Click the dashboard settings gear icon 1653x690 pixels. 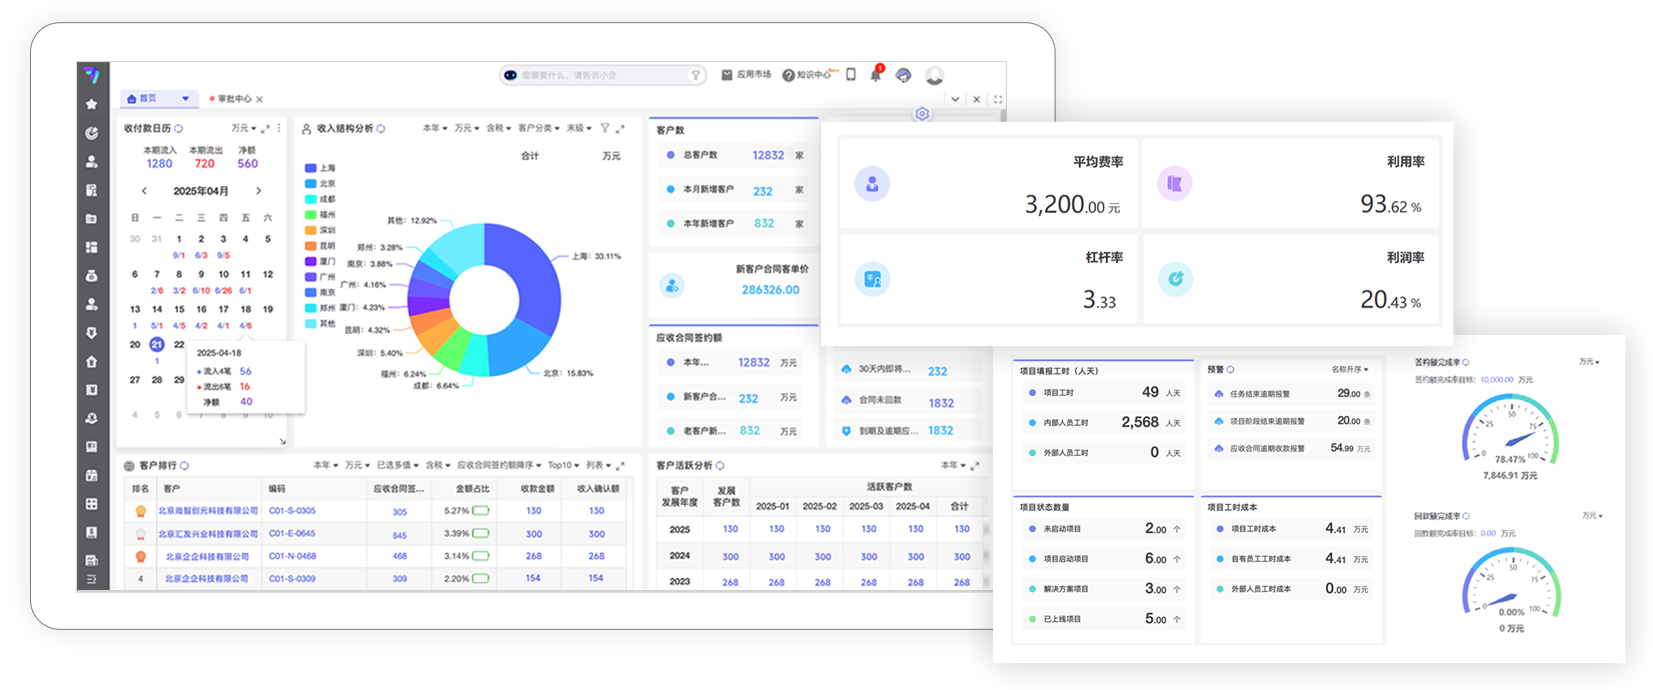click(922, 114)
